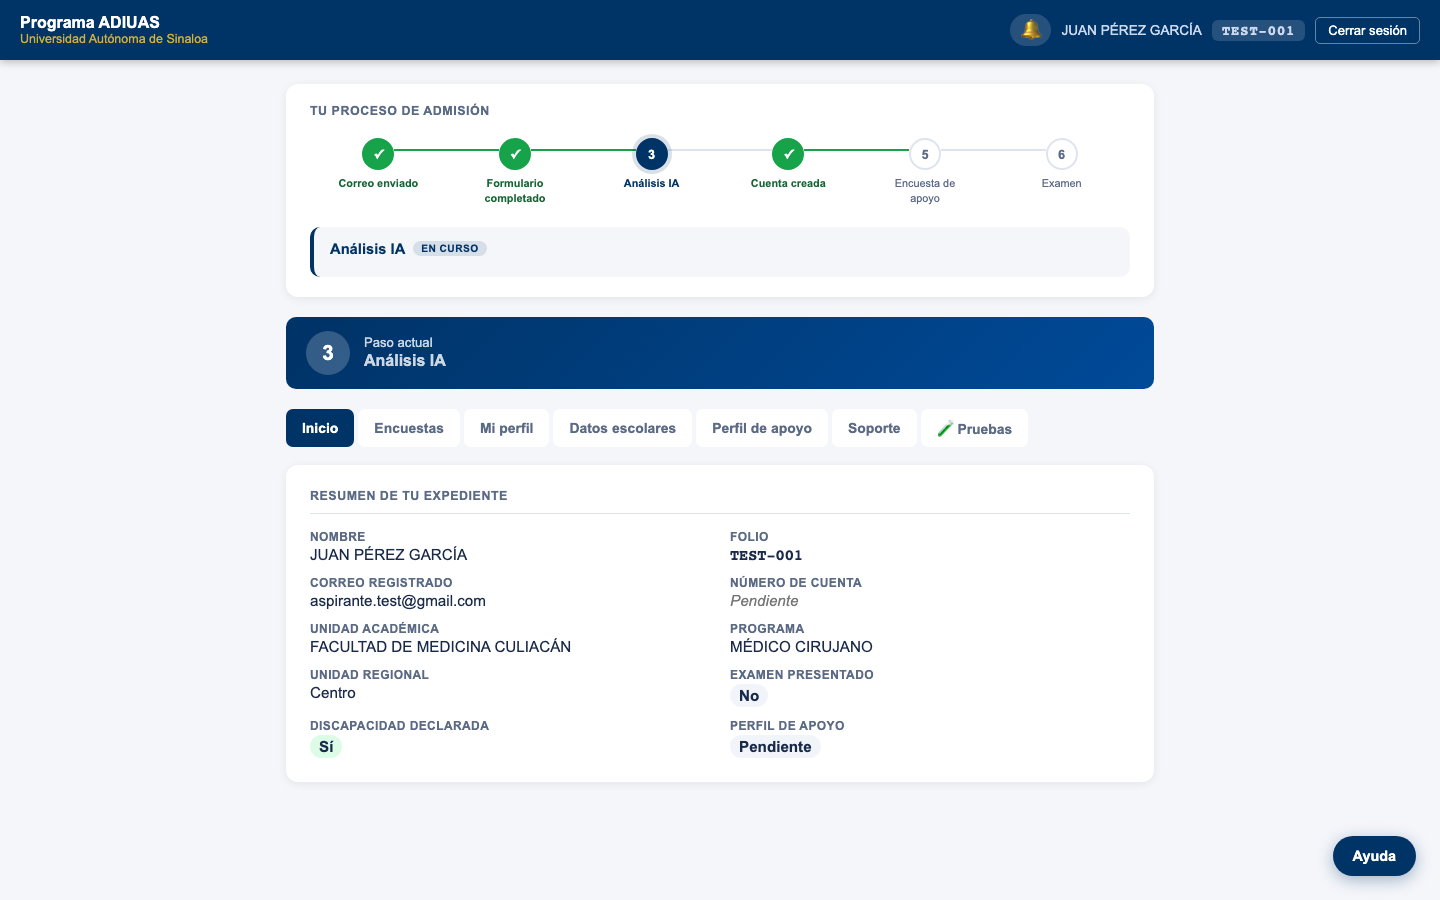Open the Perfil de apoyo tab
This screenshot has height=900, width=1440.
(x=762, y=428)
